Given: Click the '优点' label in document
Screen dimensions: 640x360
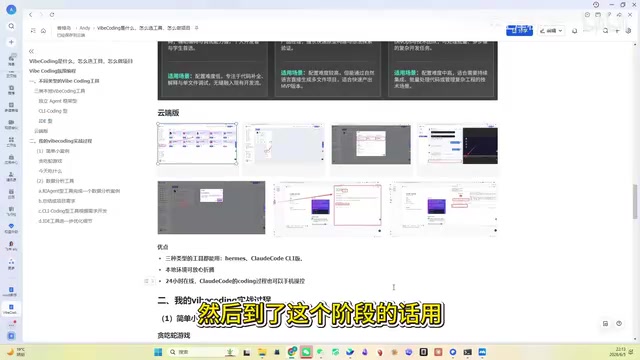Looking at the screenshot, I should (163, 247).
